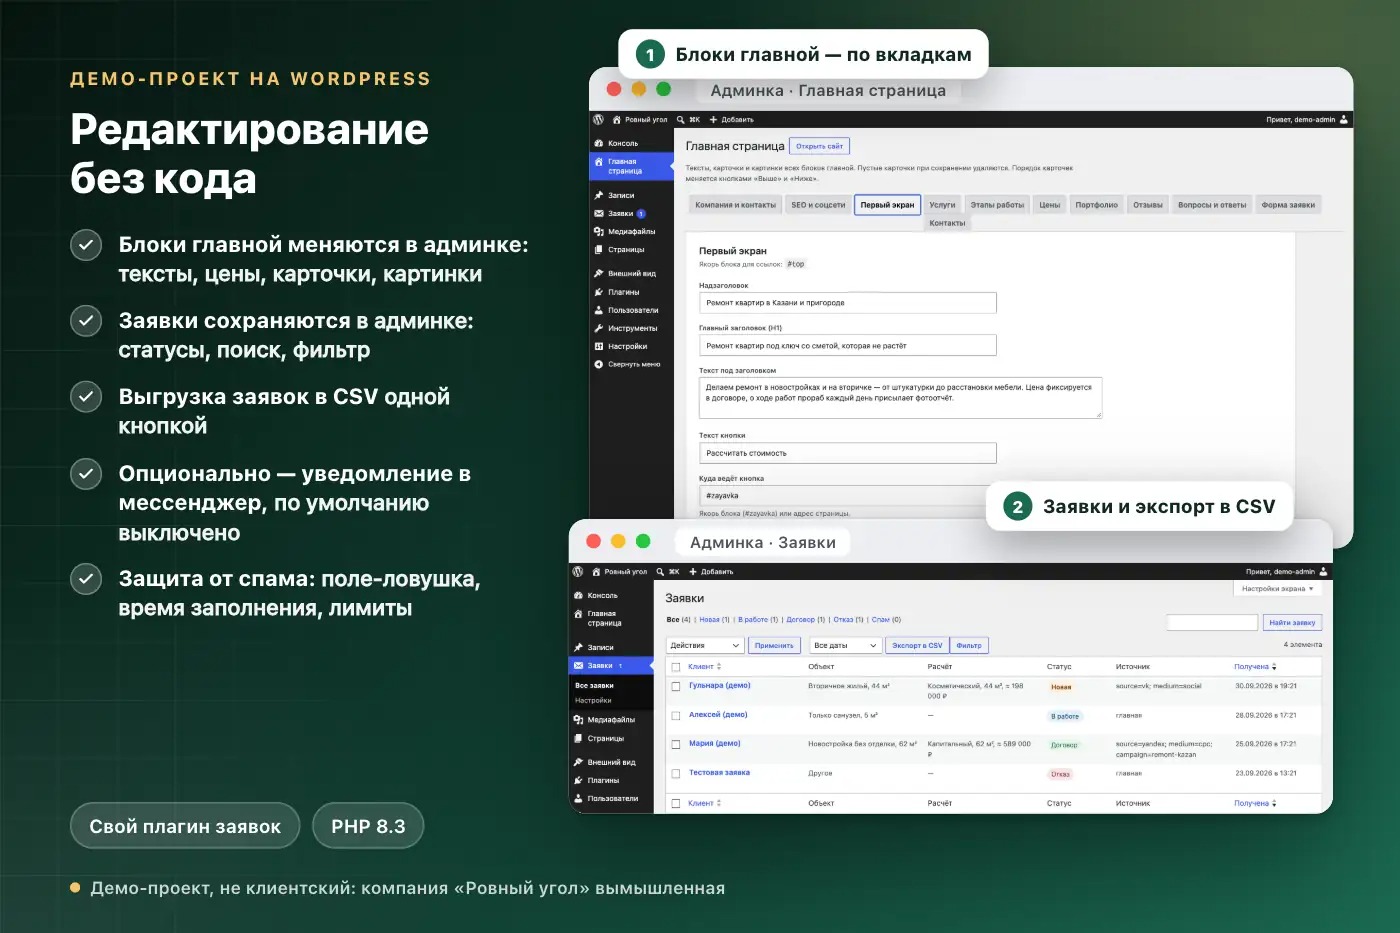Toggle select-all checkbox in table header

click(676, 667)
